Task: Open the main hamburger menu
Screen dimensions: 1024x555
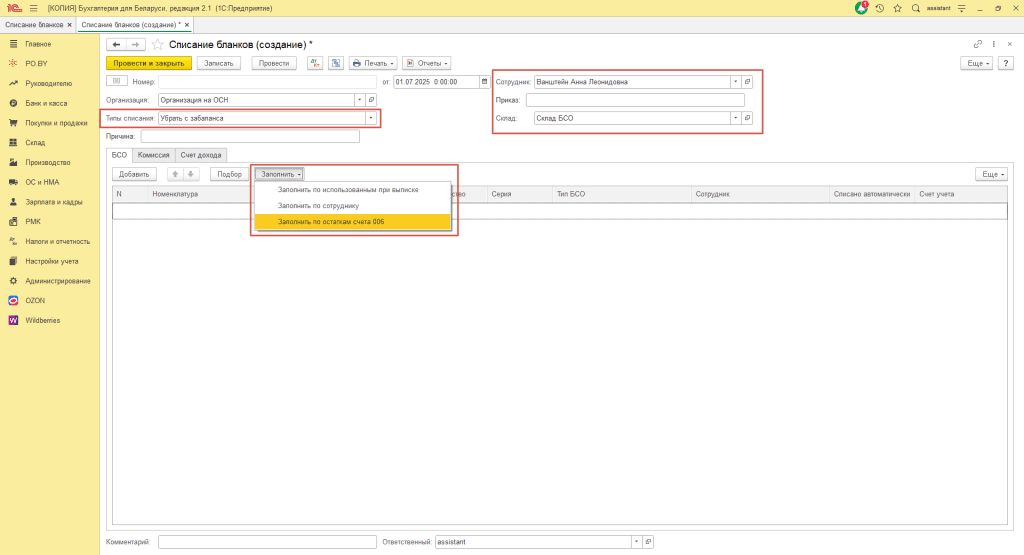Action: click(x=33, y=8)
